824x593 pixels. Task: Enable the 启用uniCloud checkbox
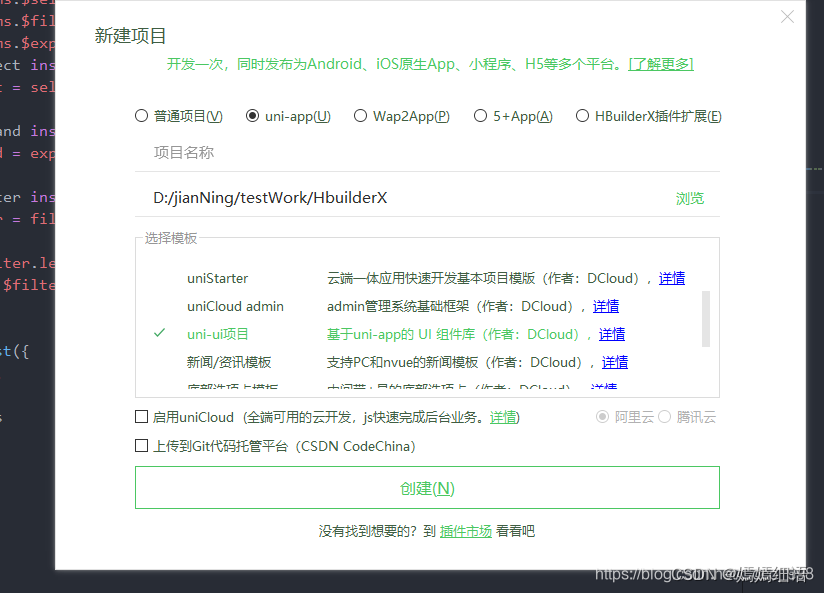141,417
